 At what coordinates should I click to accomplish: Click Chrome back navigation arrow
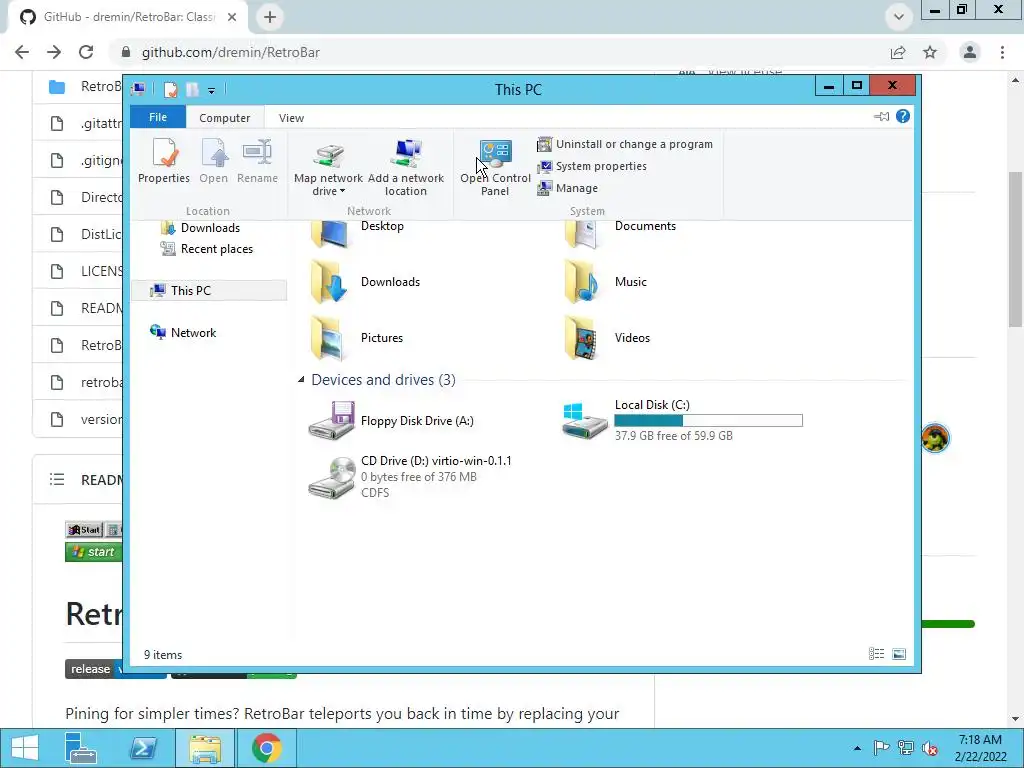(22, 52)
